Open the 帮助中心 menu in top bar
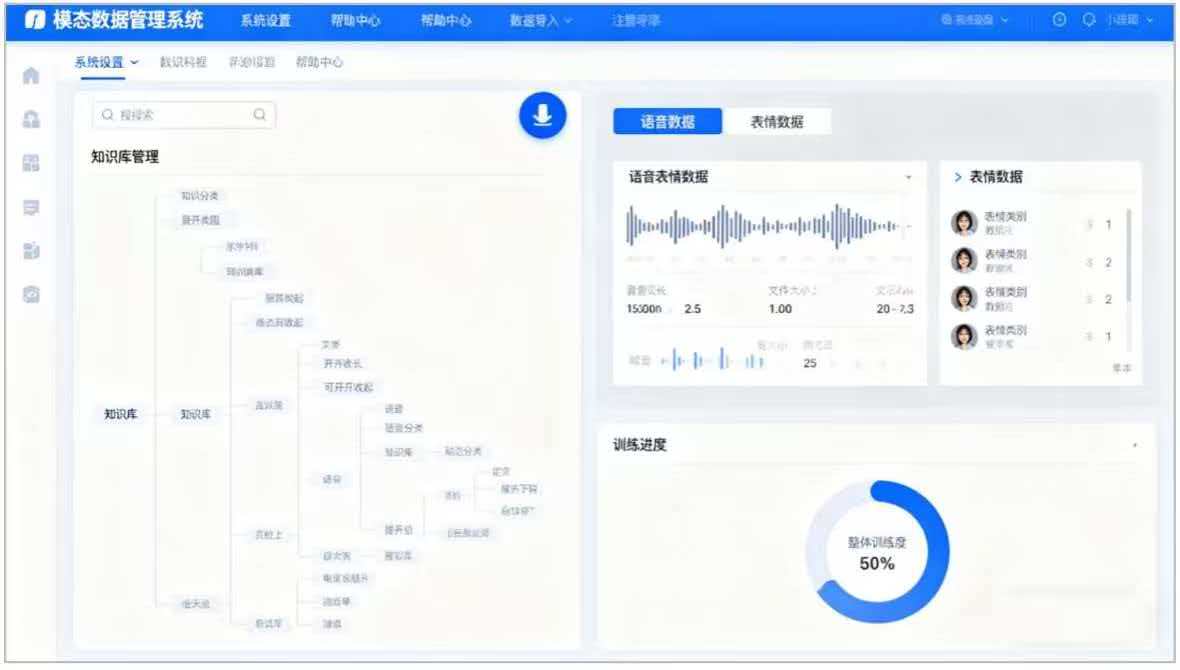1180x670 pixels. 356,19
